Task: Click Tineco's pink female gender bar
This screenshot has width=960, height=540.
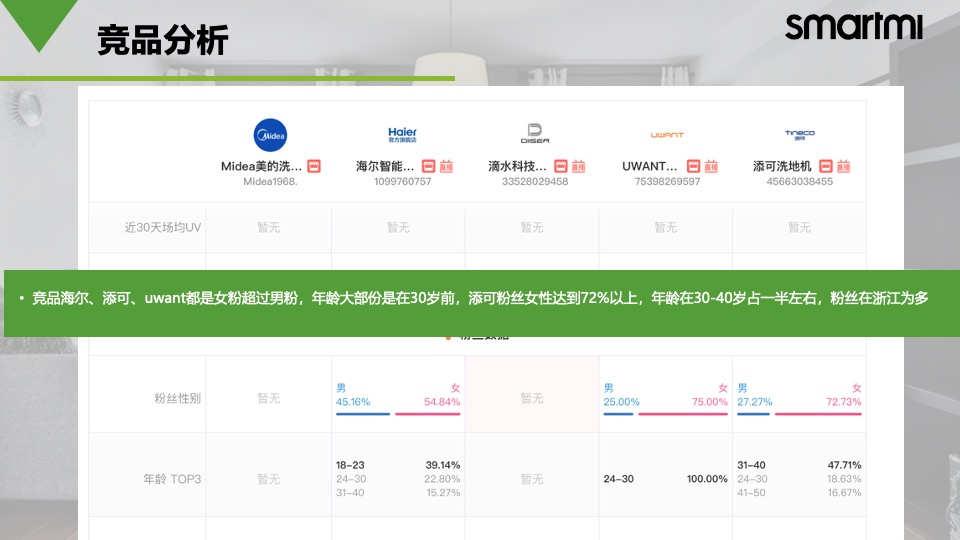Action: click(x=818, y=414)
